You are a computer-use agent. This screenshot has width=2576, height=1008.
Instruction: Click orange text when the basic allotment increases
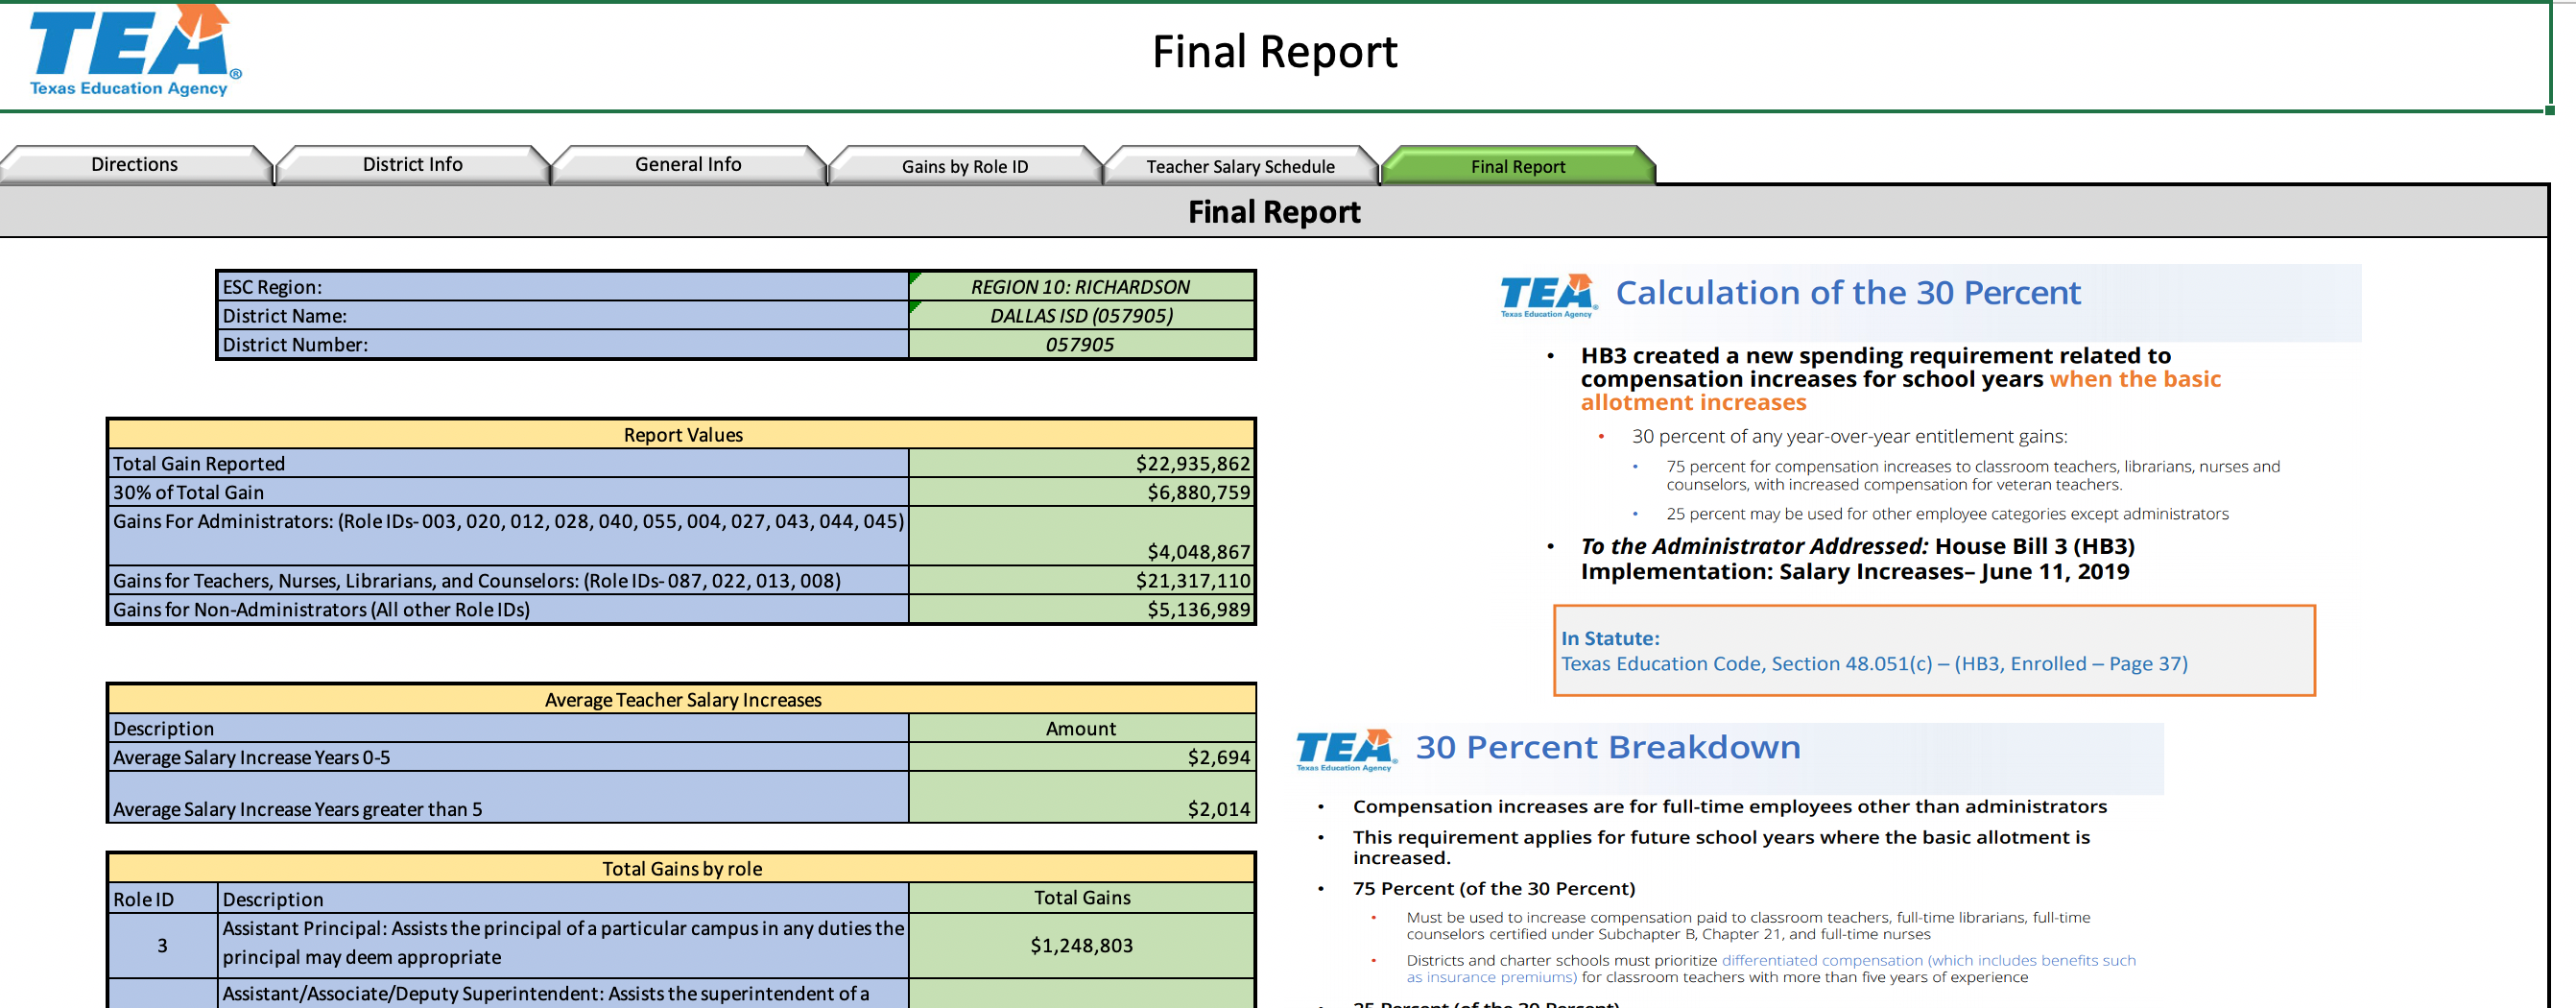coord(1900,391)
